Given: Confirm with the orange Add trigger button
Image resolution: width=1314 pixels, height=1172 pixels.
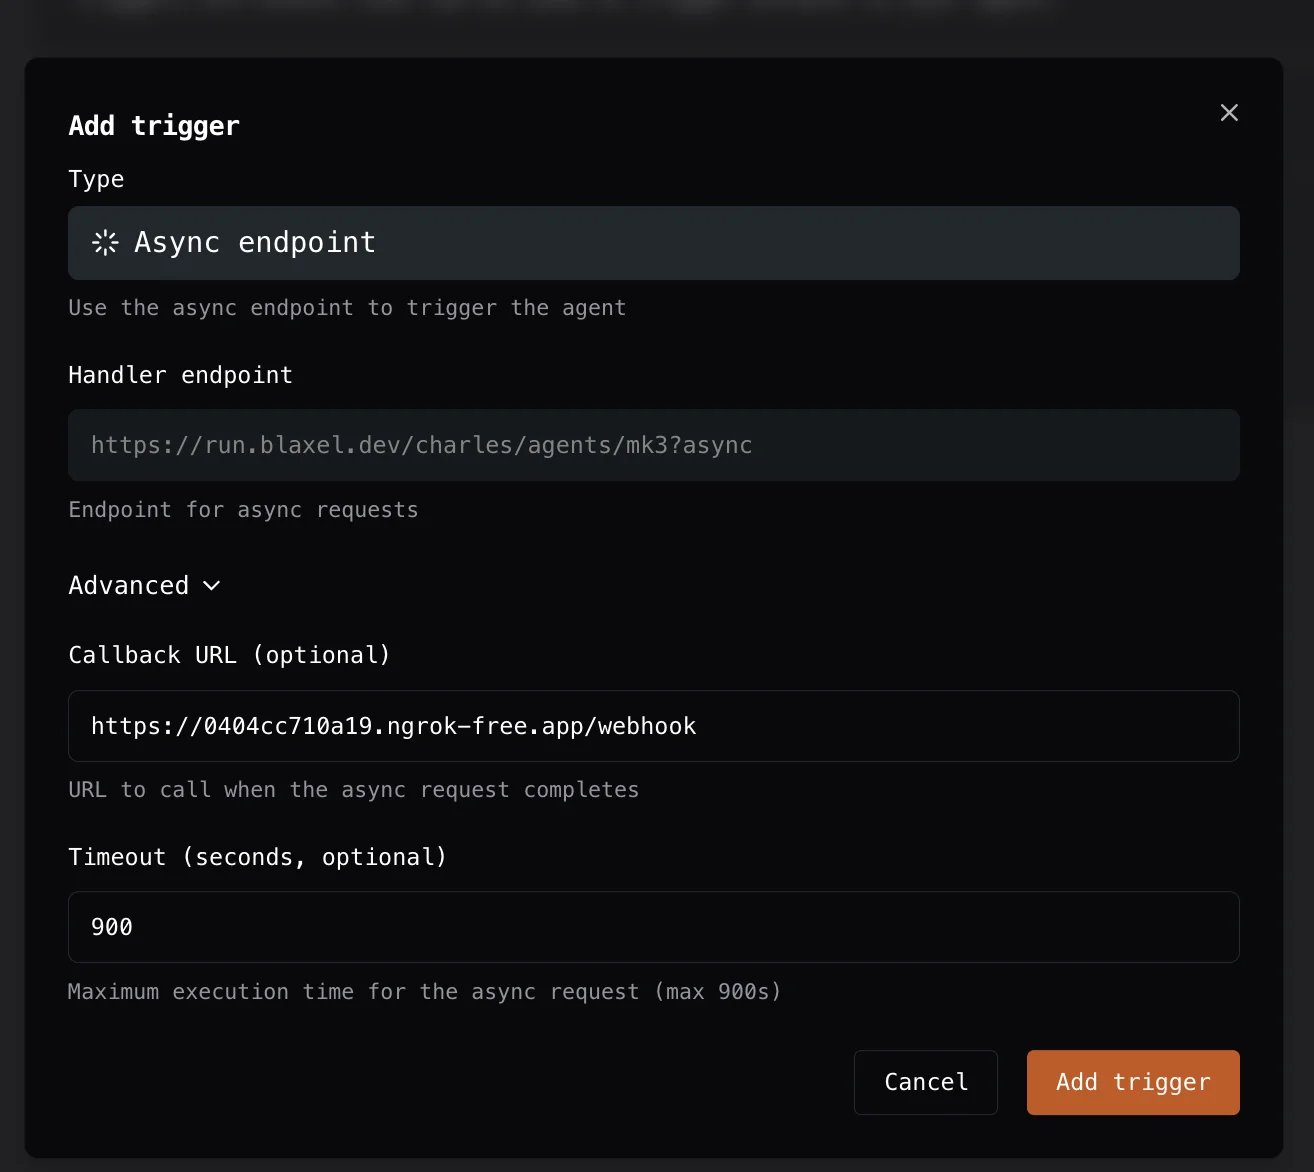Looking at the screenshot, I should 1133,1082.
